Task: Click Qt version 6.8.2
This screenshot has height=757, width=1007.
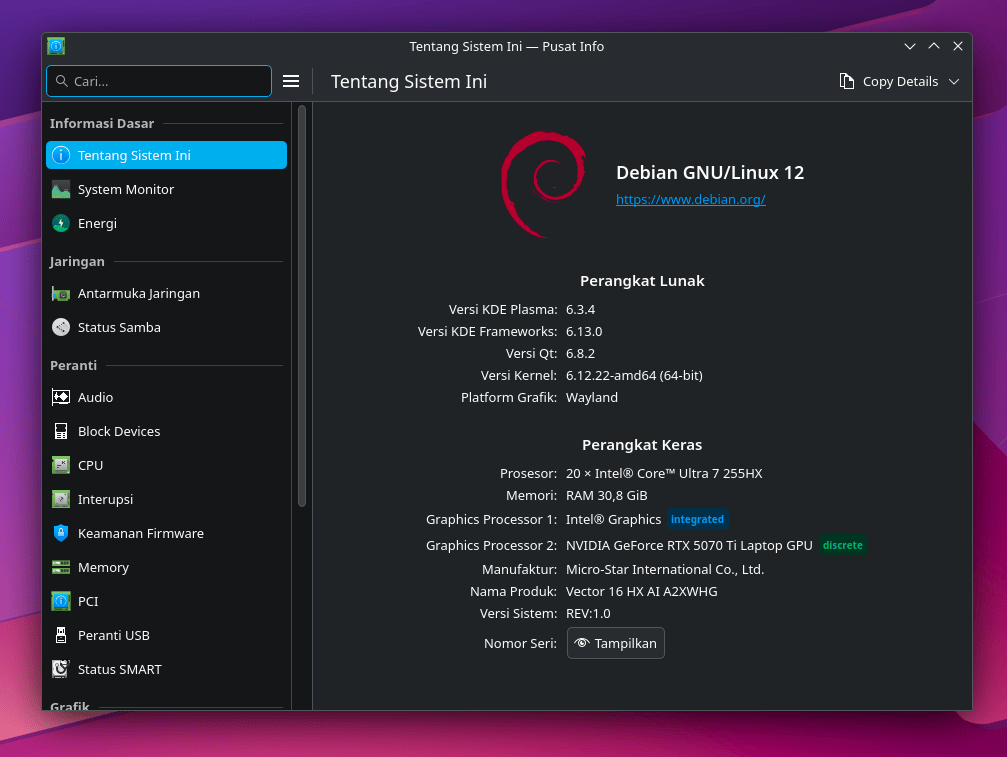Action: click(x=581, y=354)
